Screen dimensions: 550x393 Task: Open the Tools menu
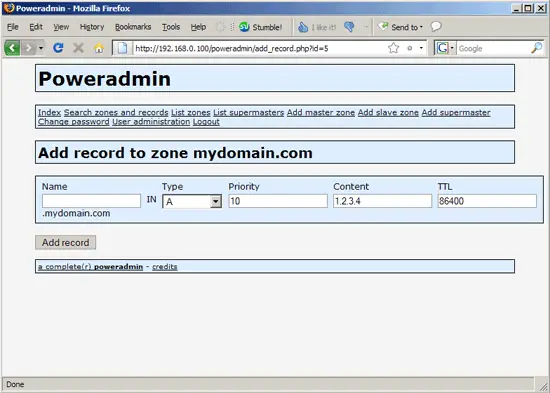point(171,27)
